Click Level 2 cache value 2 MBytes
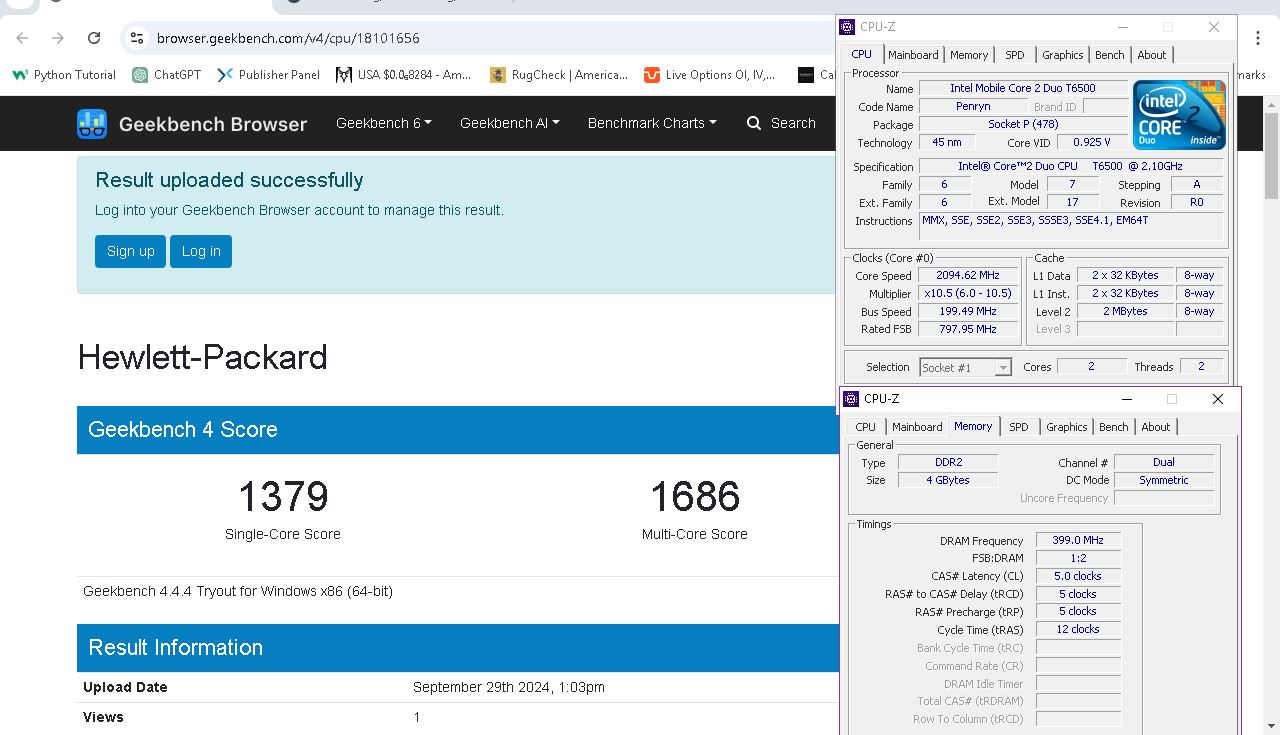Image resolution: width=1280 pixels, height=735 pixels. pos(1126,311)
